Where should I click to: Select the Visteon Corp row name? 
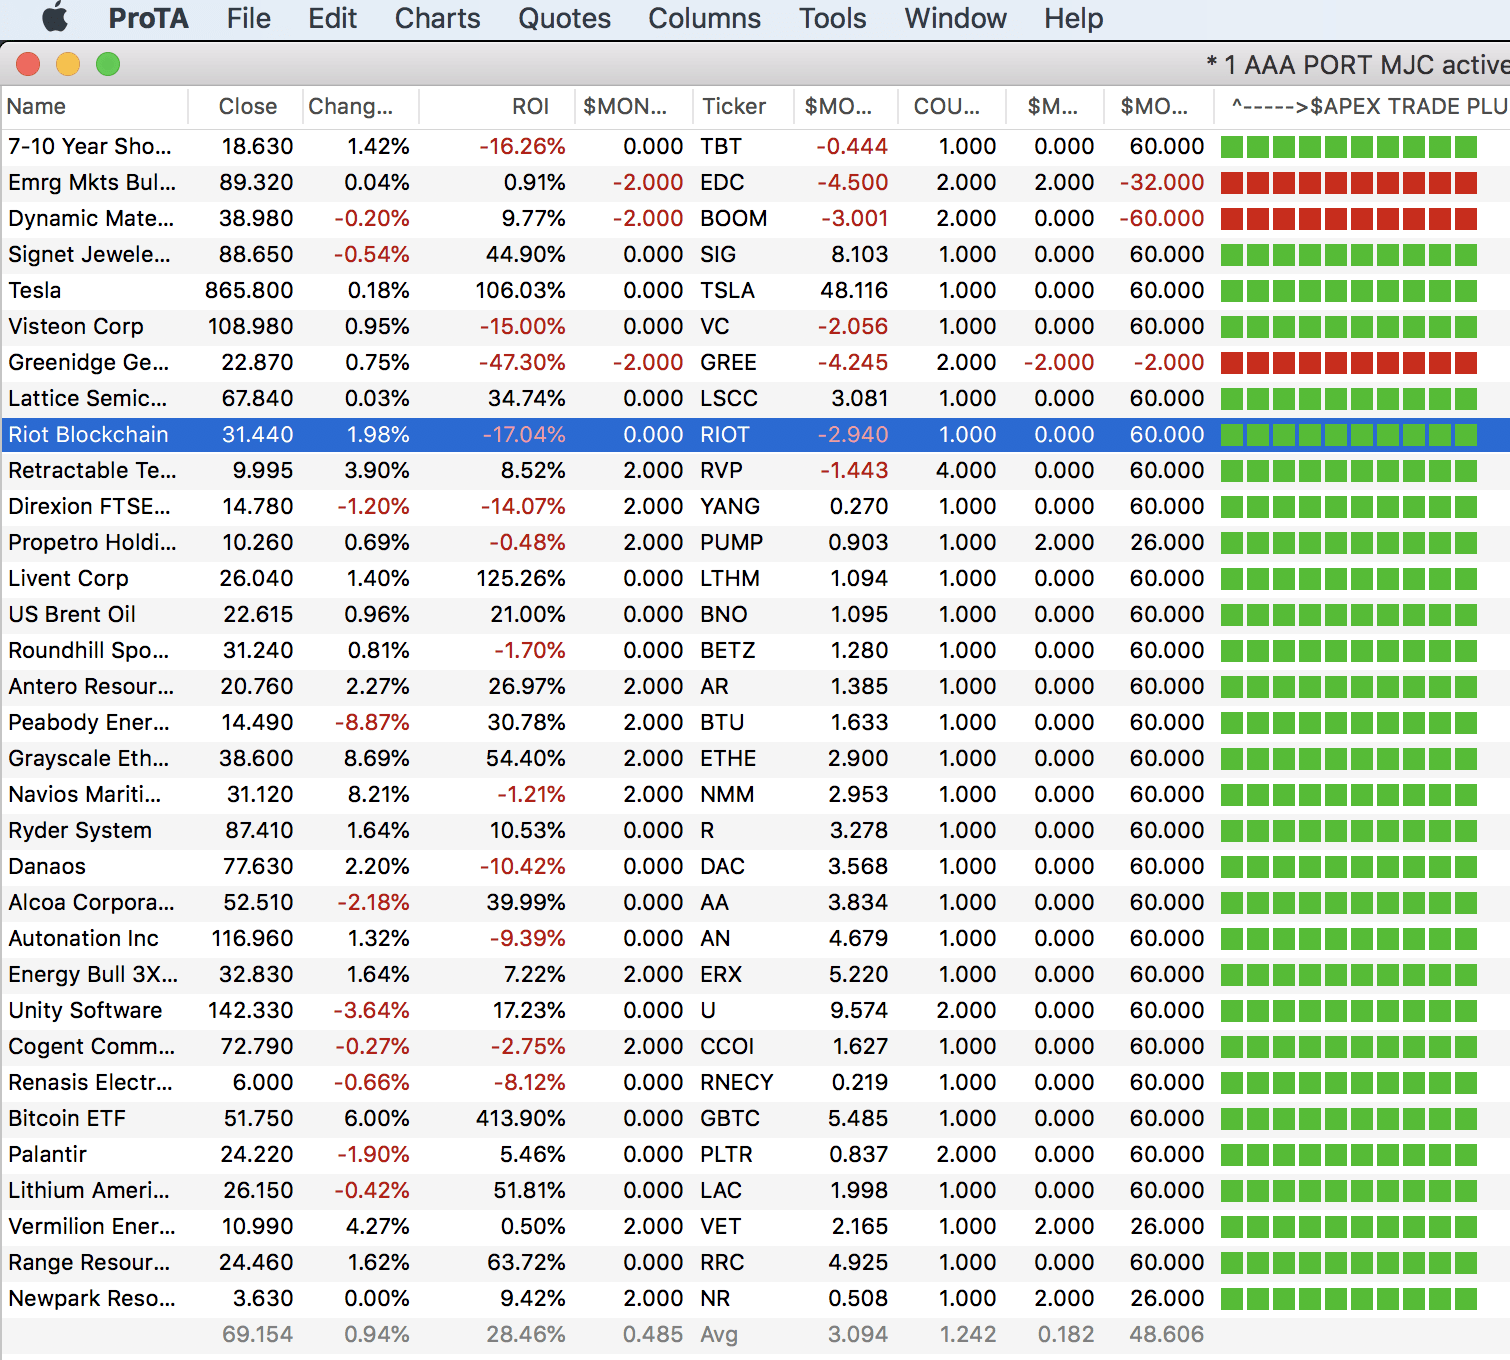coord(76,327)
